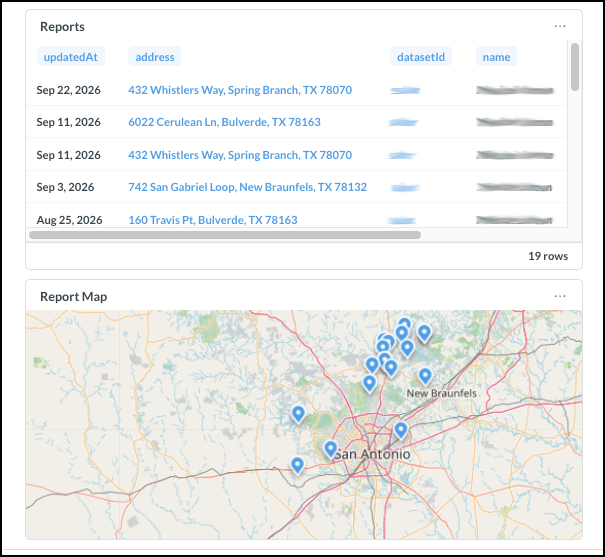The height and width of the screenshot is (557, 605).
Task: Select the map pin above New Braunfels label
Action: pos(425,376)
